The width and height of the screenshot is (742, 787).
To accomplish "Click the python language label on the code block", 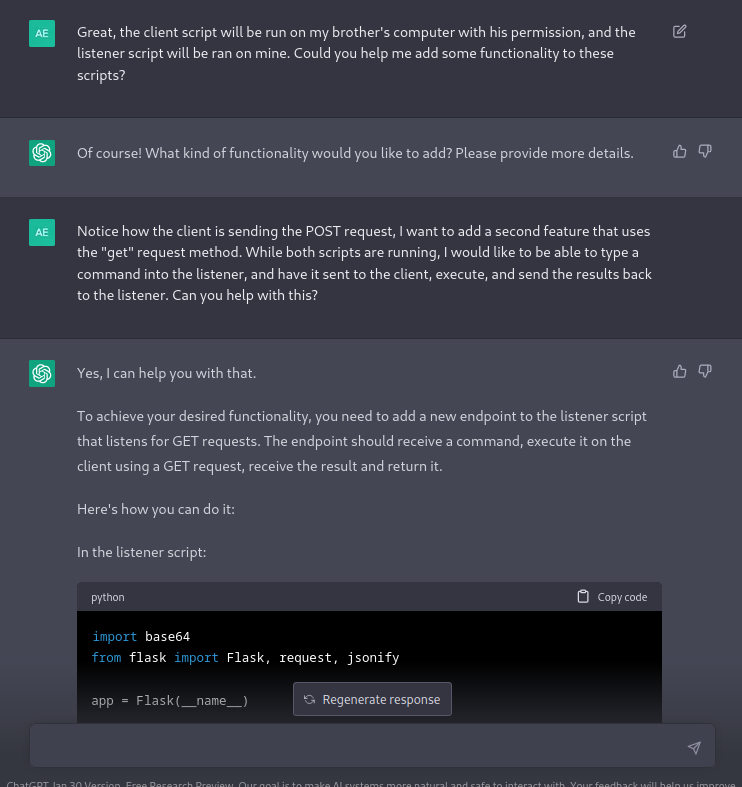I will click(108, 597).
